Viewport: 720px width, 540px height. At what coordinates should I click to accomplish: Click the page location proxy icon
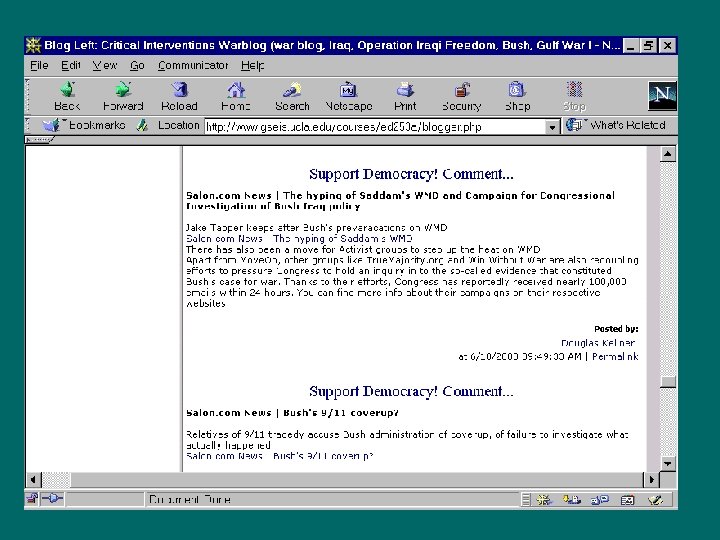tap(142, 125)
